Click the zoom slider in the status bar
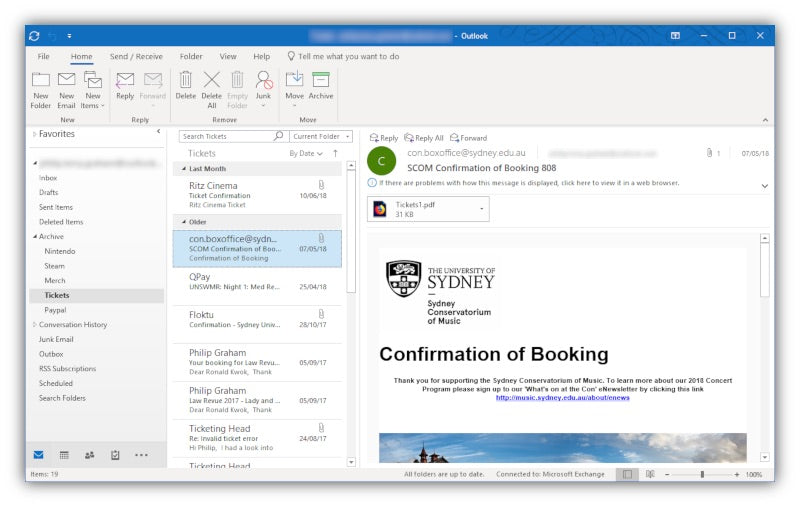This screenshot has height=507, width=800. pyautogui.click(x=701, y=474)
